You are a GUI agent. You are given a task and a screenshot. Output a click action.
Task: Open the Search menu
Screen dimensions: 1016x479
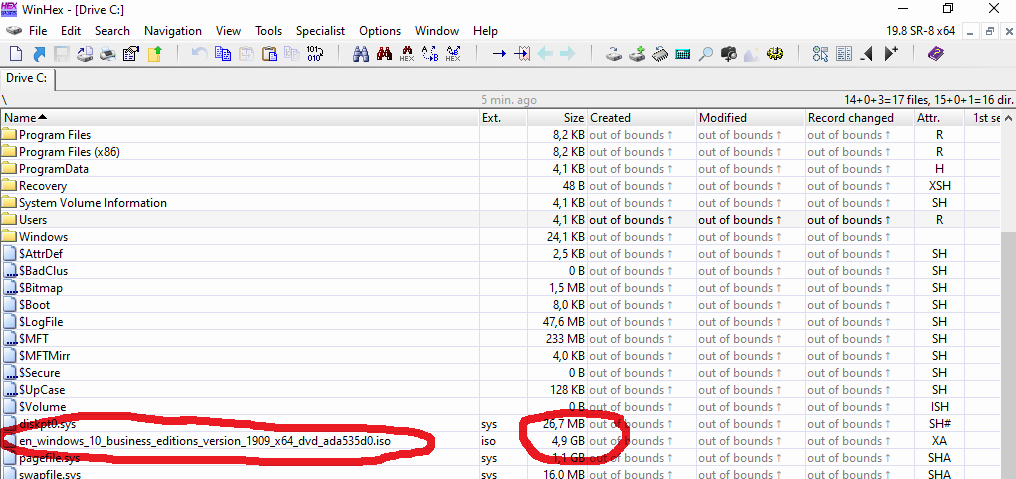click(112, 30)
